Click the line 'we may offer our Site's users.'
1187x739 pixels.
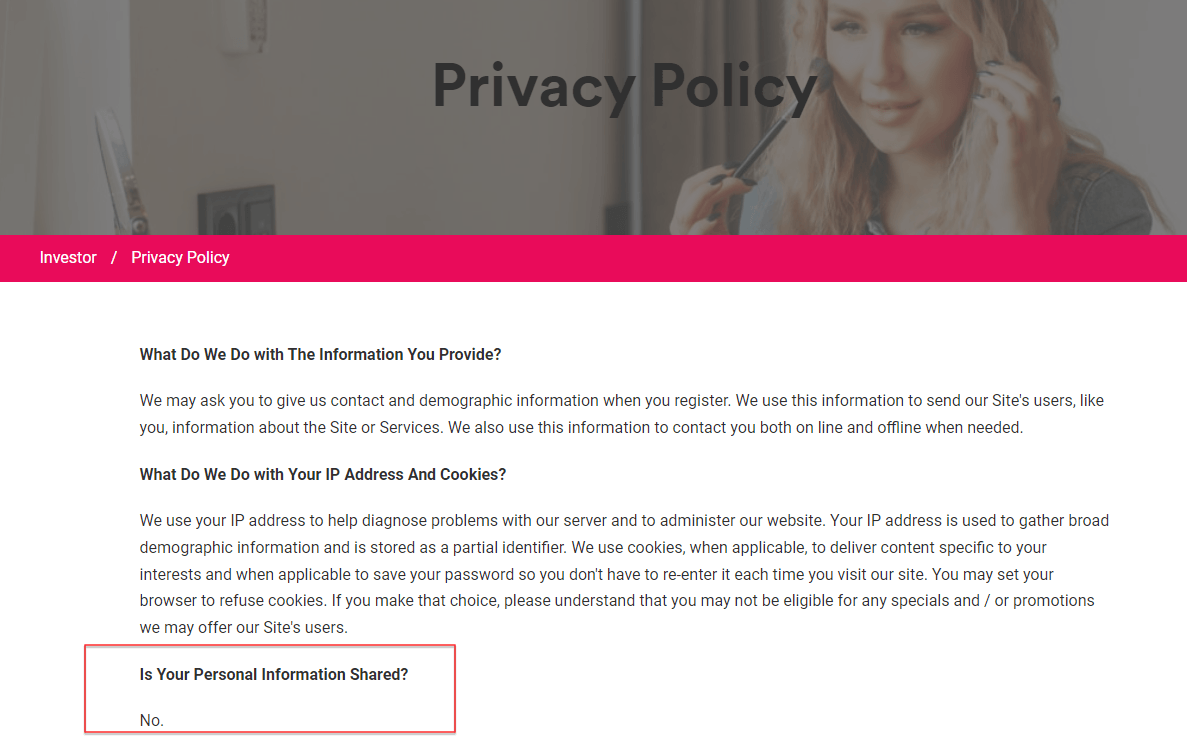coord(243,628)
